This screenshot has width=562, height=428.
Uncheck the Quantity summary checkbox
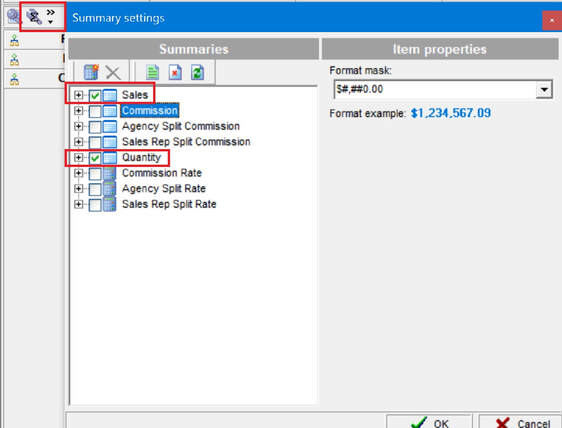pyautogui.click(x=95, y=158)
